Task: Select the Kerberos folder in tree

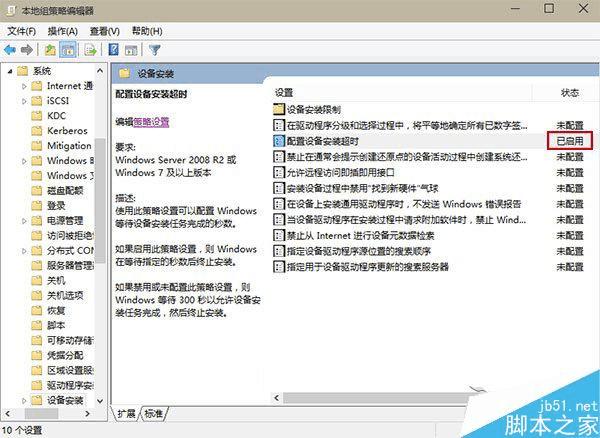Action: [59, 131]
